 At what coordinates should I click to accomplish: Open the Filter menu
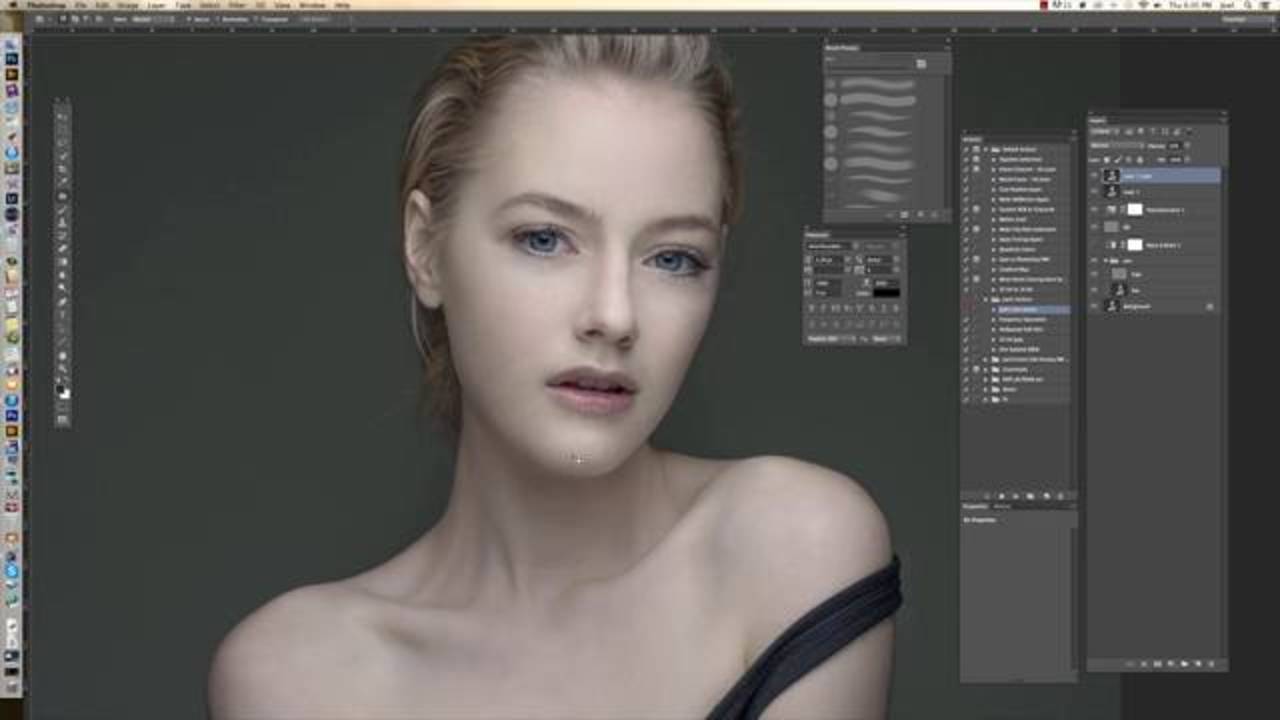tap(237, 5)
